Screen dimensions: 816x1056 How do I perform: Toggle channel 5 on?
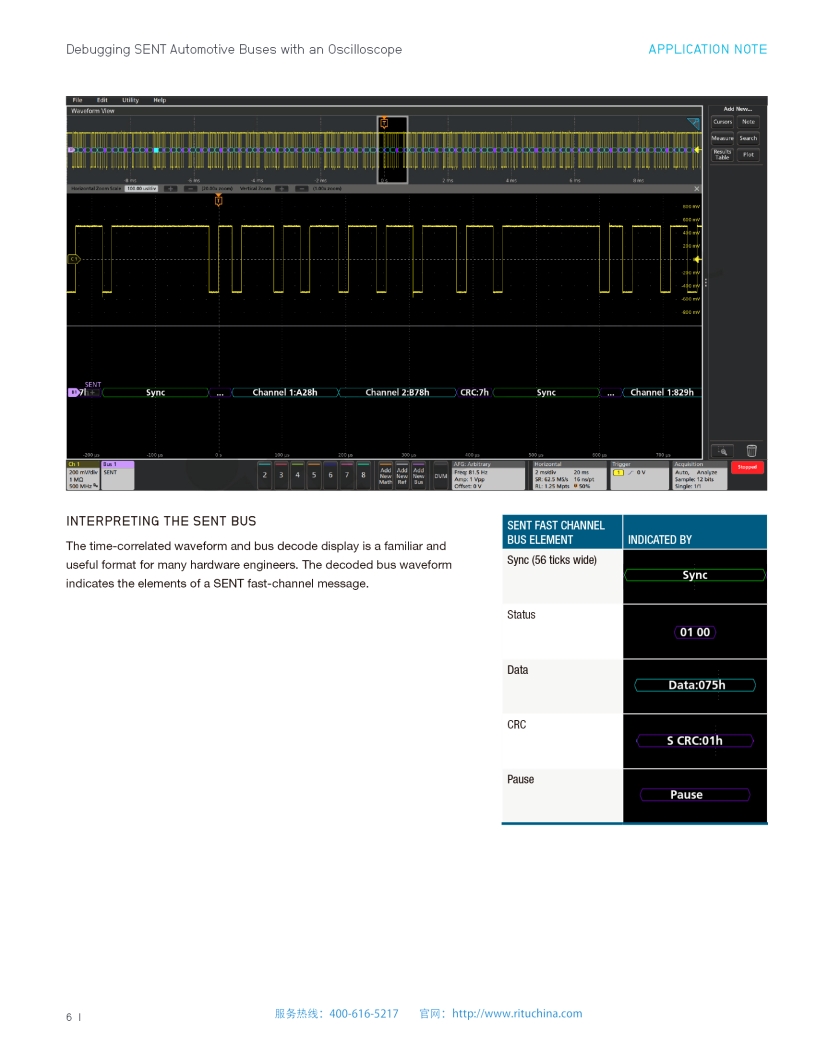tap(314, 475)
